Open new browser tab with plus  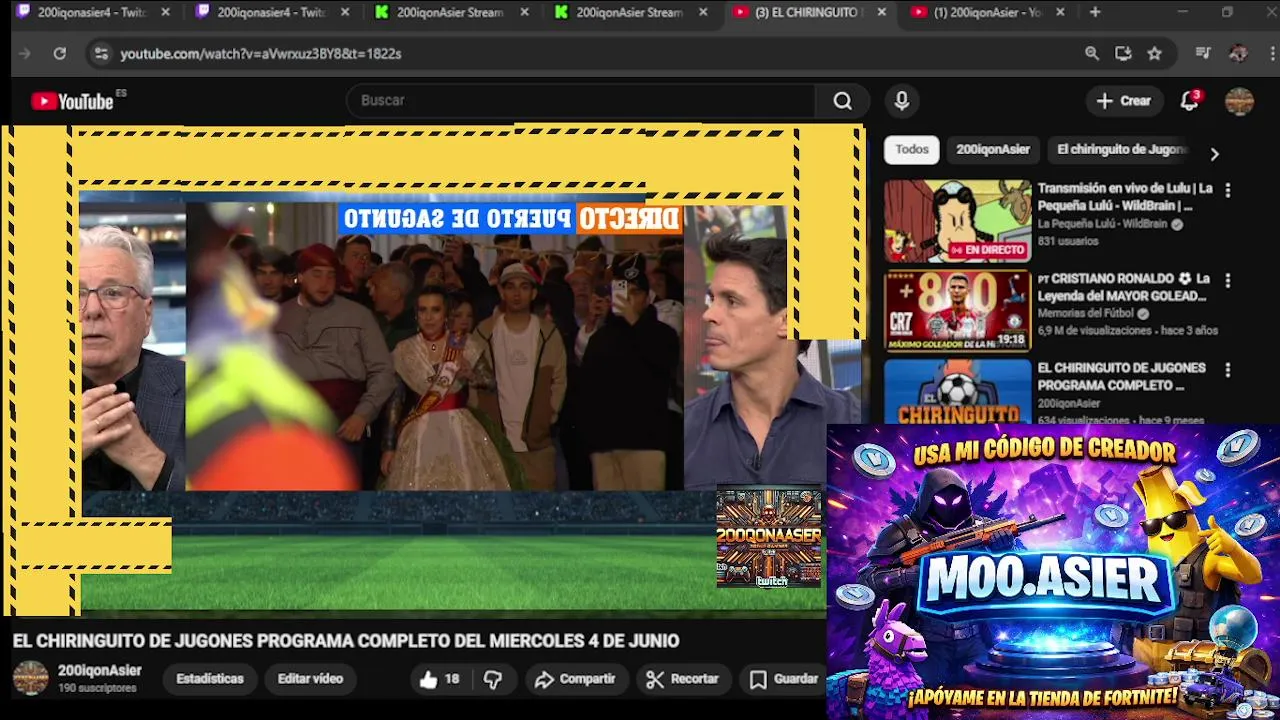coord(1095,12)
